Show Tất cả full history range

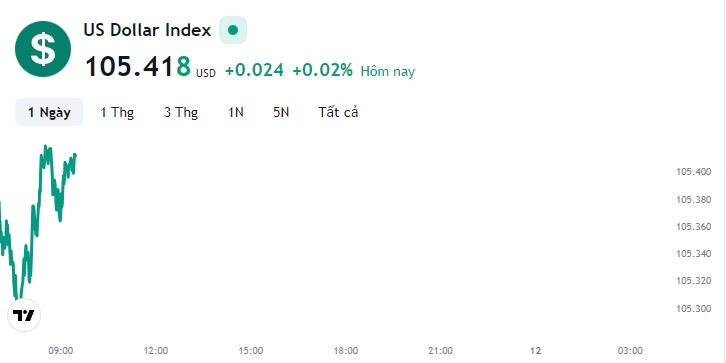pyautogui.click(x=338, y=112)
